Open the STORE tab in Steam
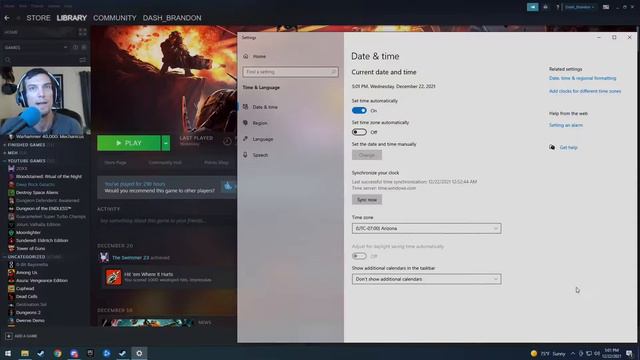The width and height of the screenshot is (640, 360). (x=38, y=18)
